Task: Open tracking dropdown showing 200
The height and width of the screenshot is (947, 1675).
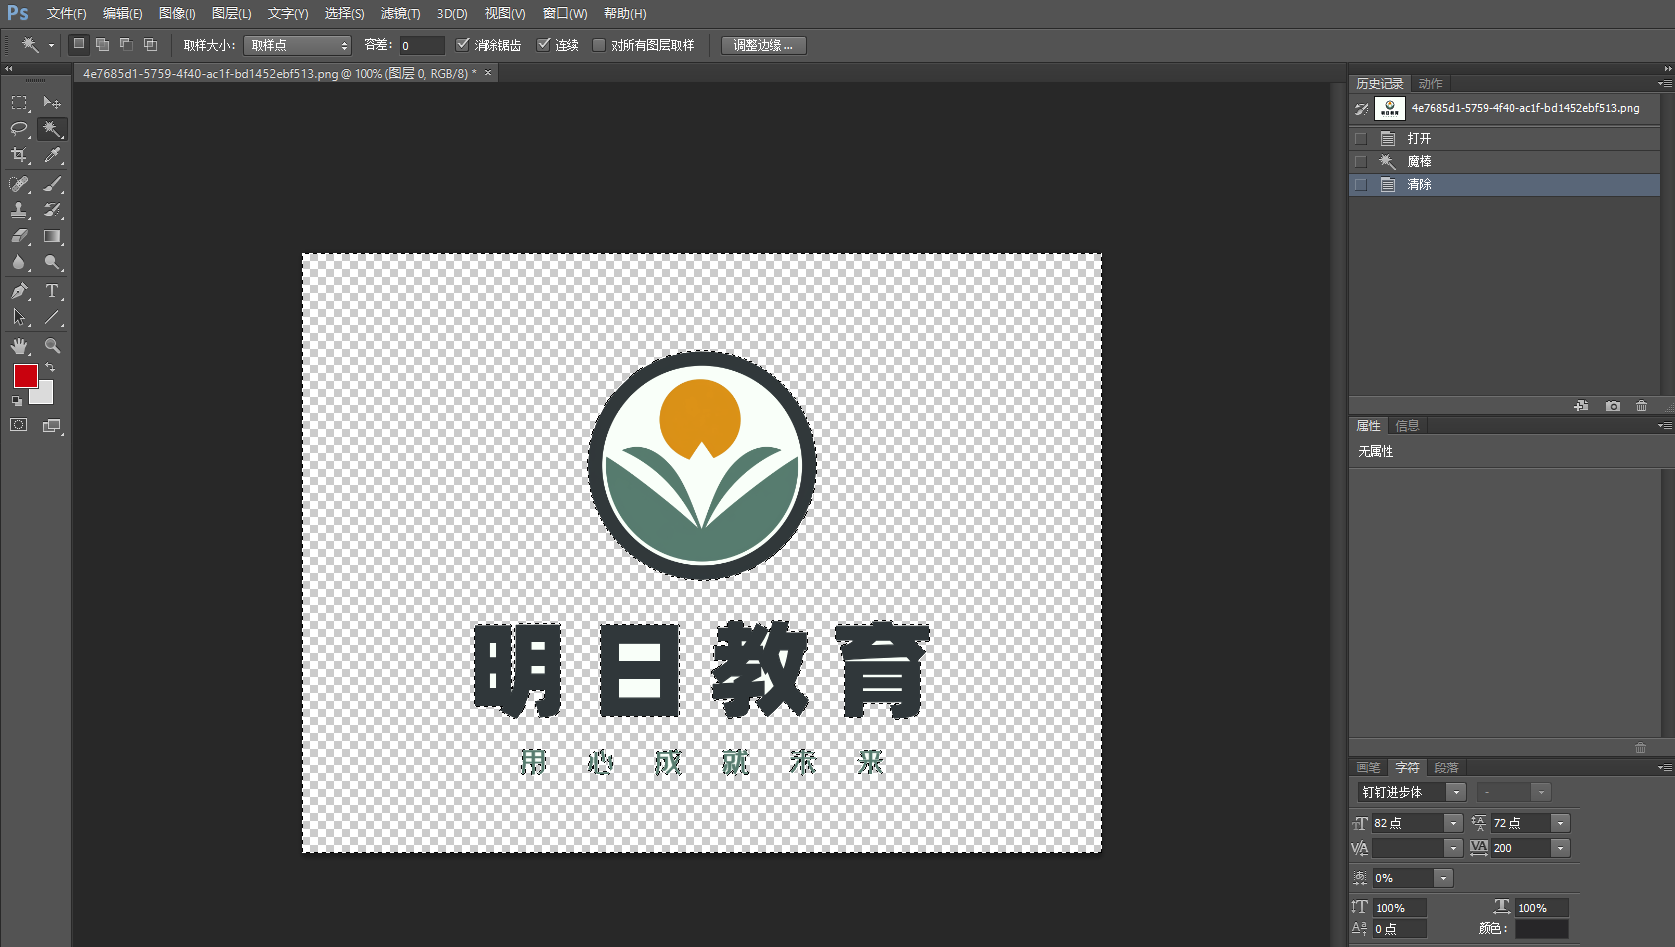Action: pos(1560,848)
